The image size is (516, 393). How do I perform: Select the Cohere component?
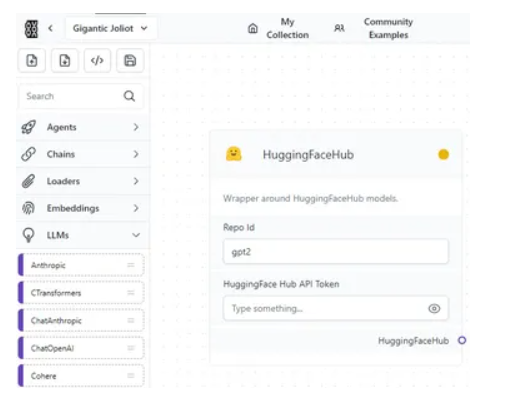pyautogui.click(x=81, y=376)
